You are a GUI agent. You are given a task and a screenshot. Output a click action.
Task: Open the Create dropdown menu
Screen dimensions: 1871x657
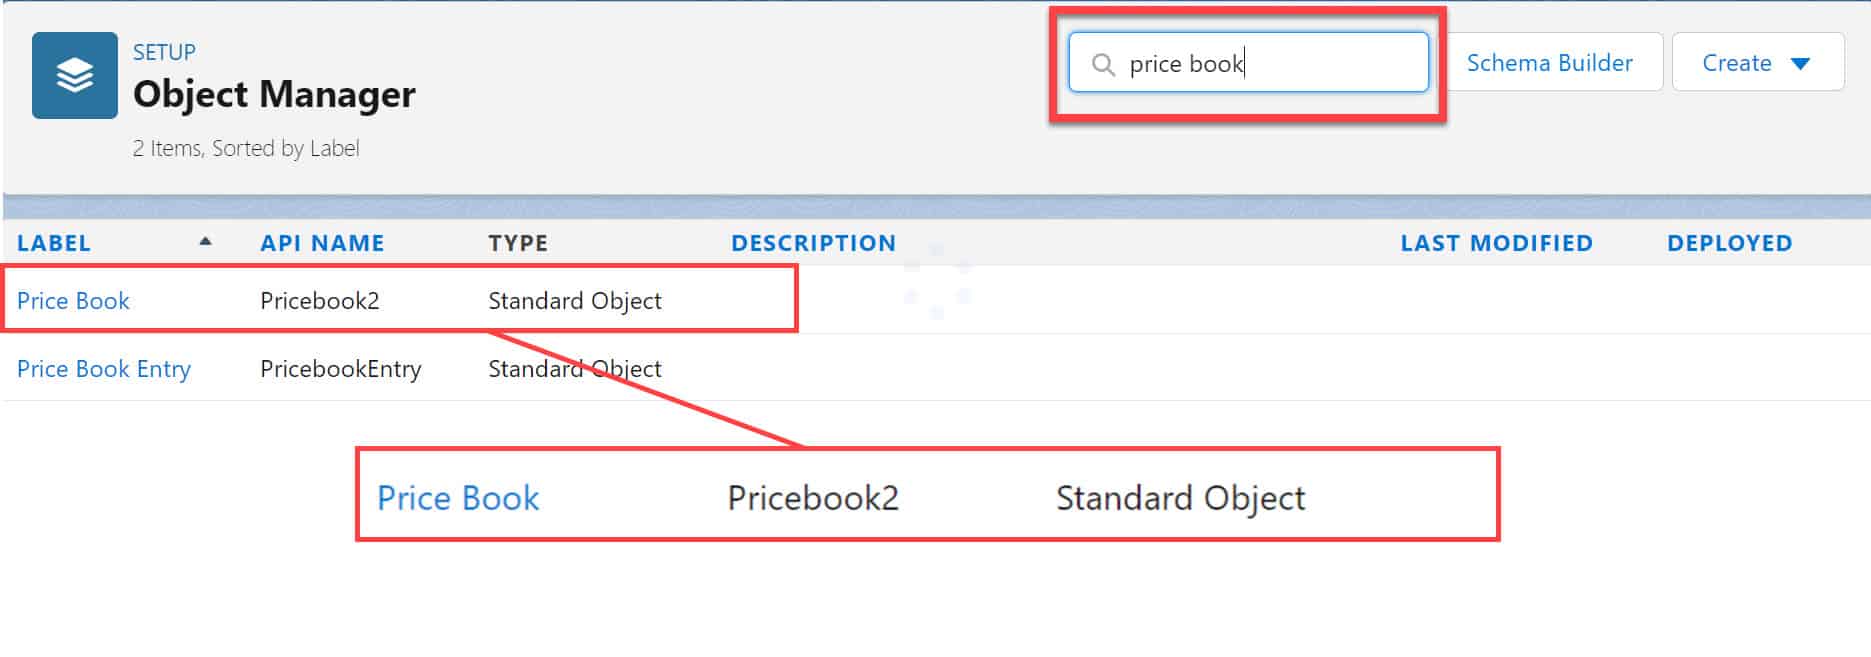tap(1757, 61)
